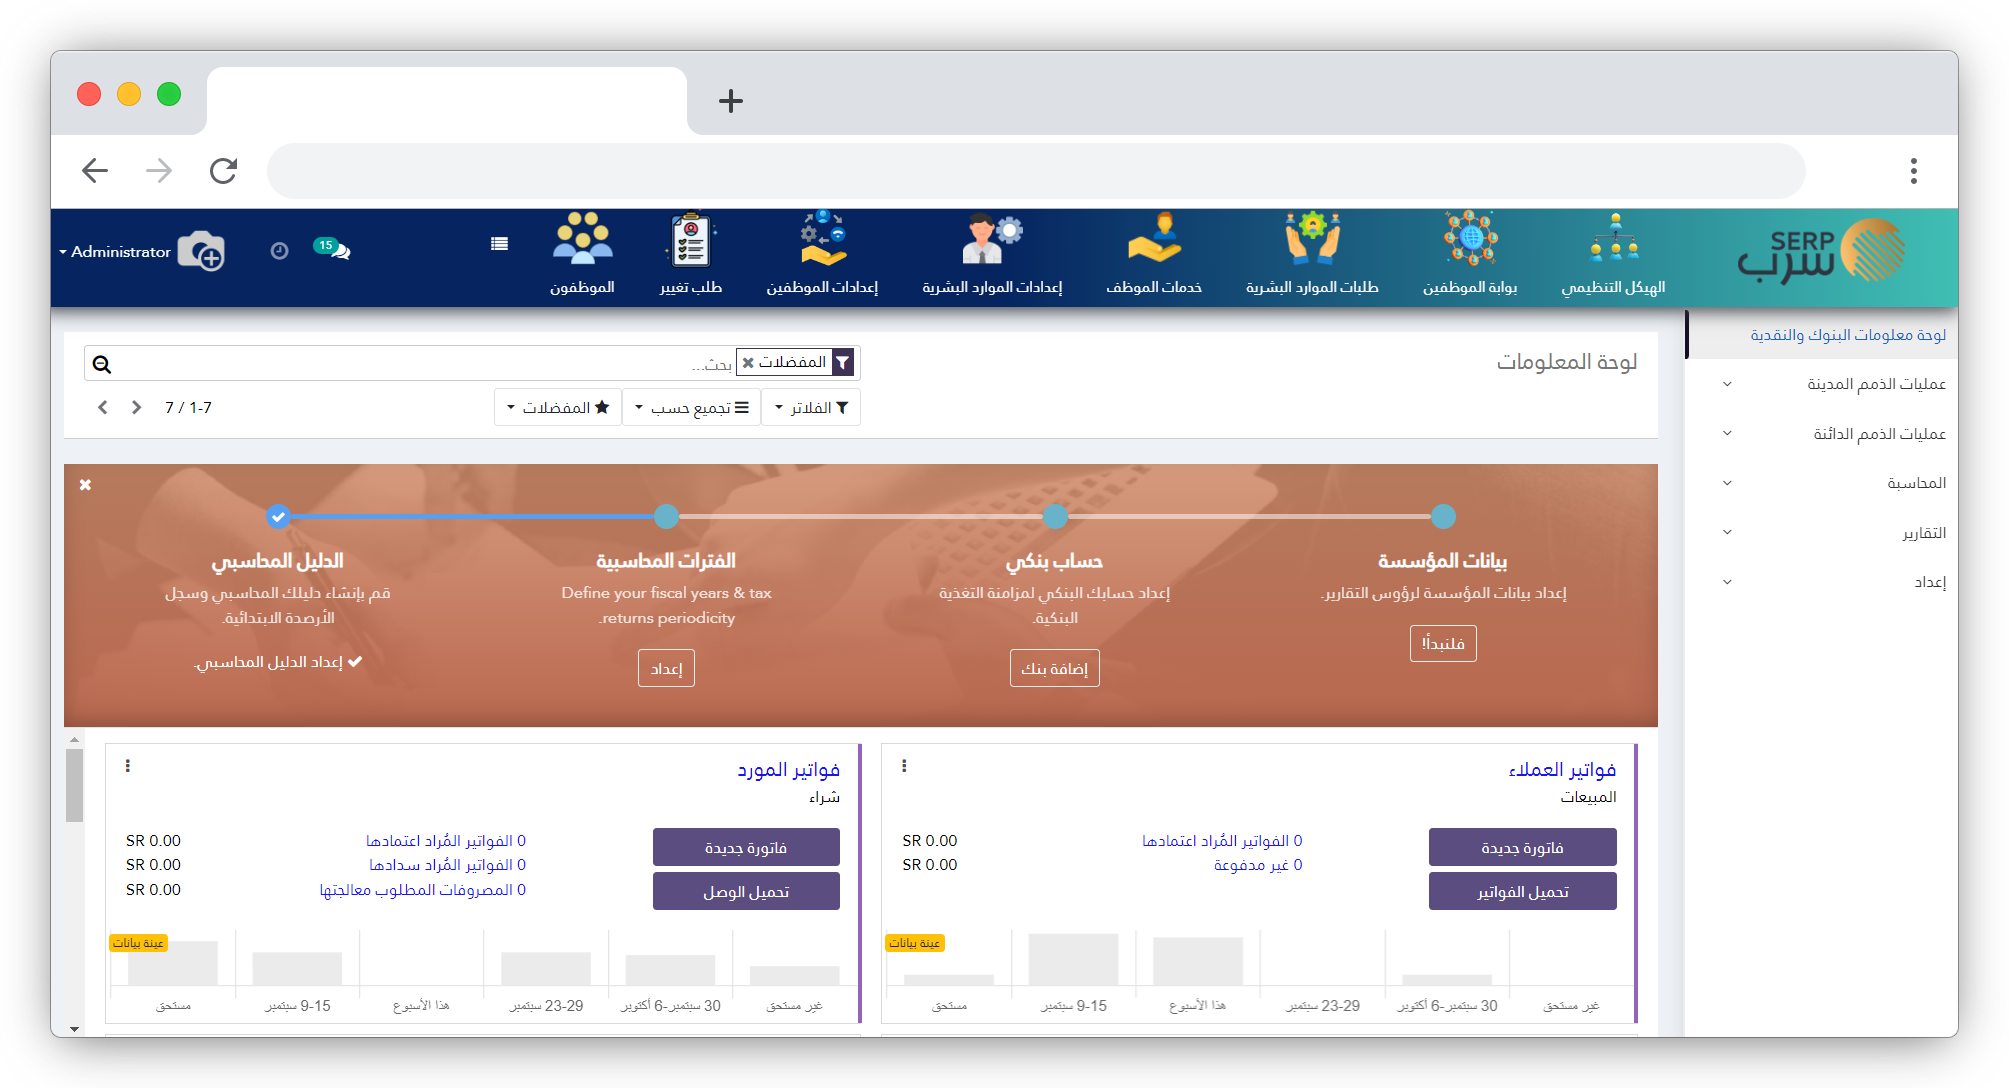Open the خدمات الموظف employee services icon

1154,240
